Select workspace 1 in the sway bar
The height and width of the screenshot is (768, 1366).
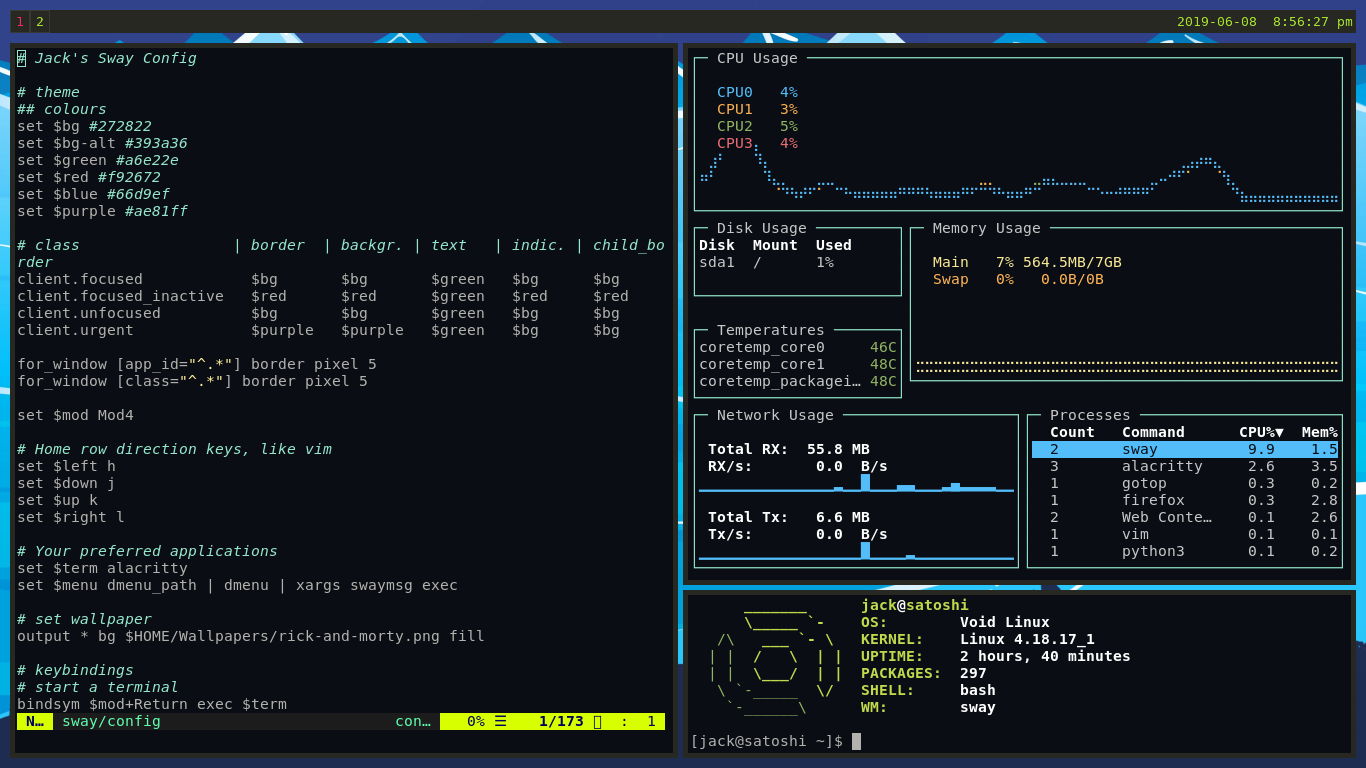tap(21, 20)
